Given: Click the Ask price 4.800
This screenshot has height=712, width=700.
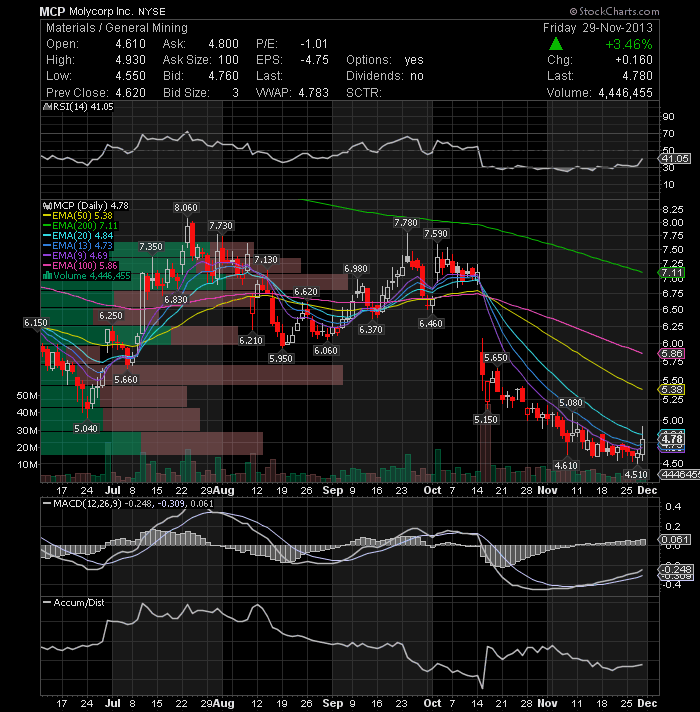Looking at the screenshot, I should click(223, 44).
